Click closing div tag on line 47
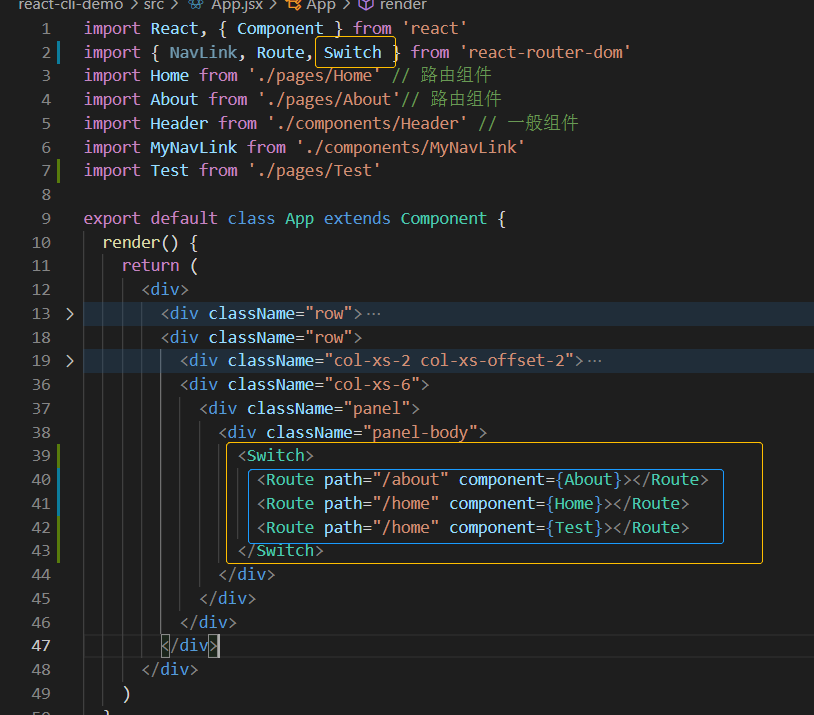Viewport: 814px width, 715px height. pyautogui.click(x=189, y=646)
